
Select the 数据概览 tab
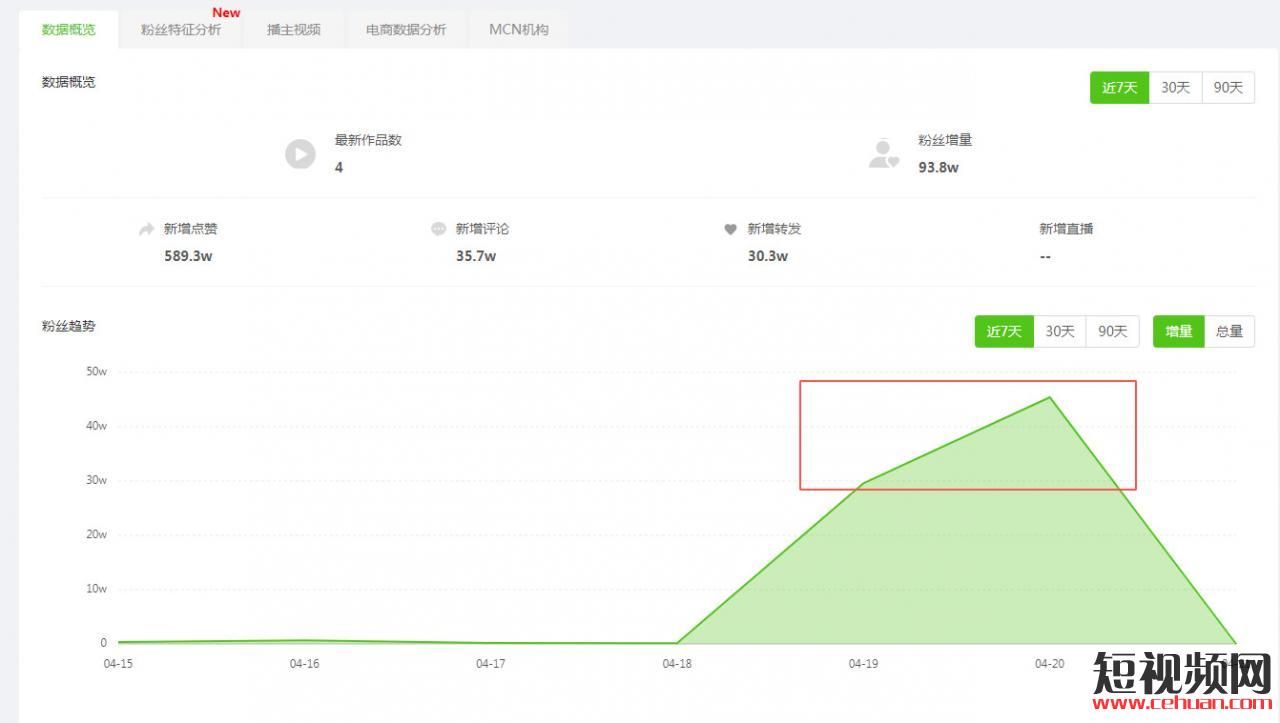[x=69, y=30]
